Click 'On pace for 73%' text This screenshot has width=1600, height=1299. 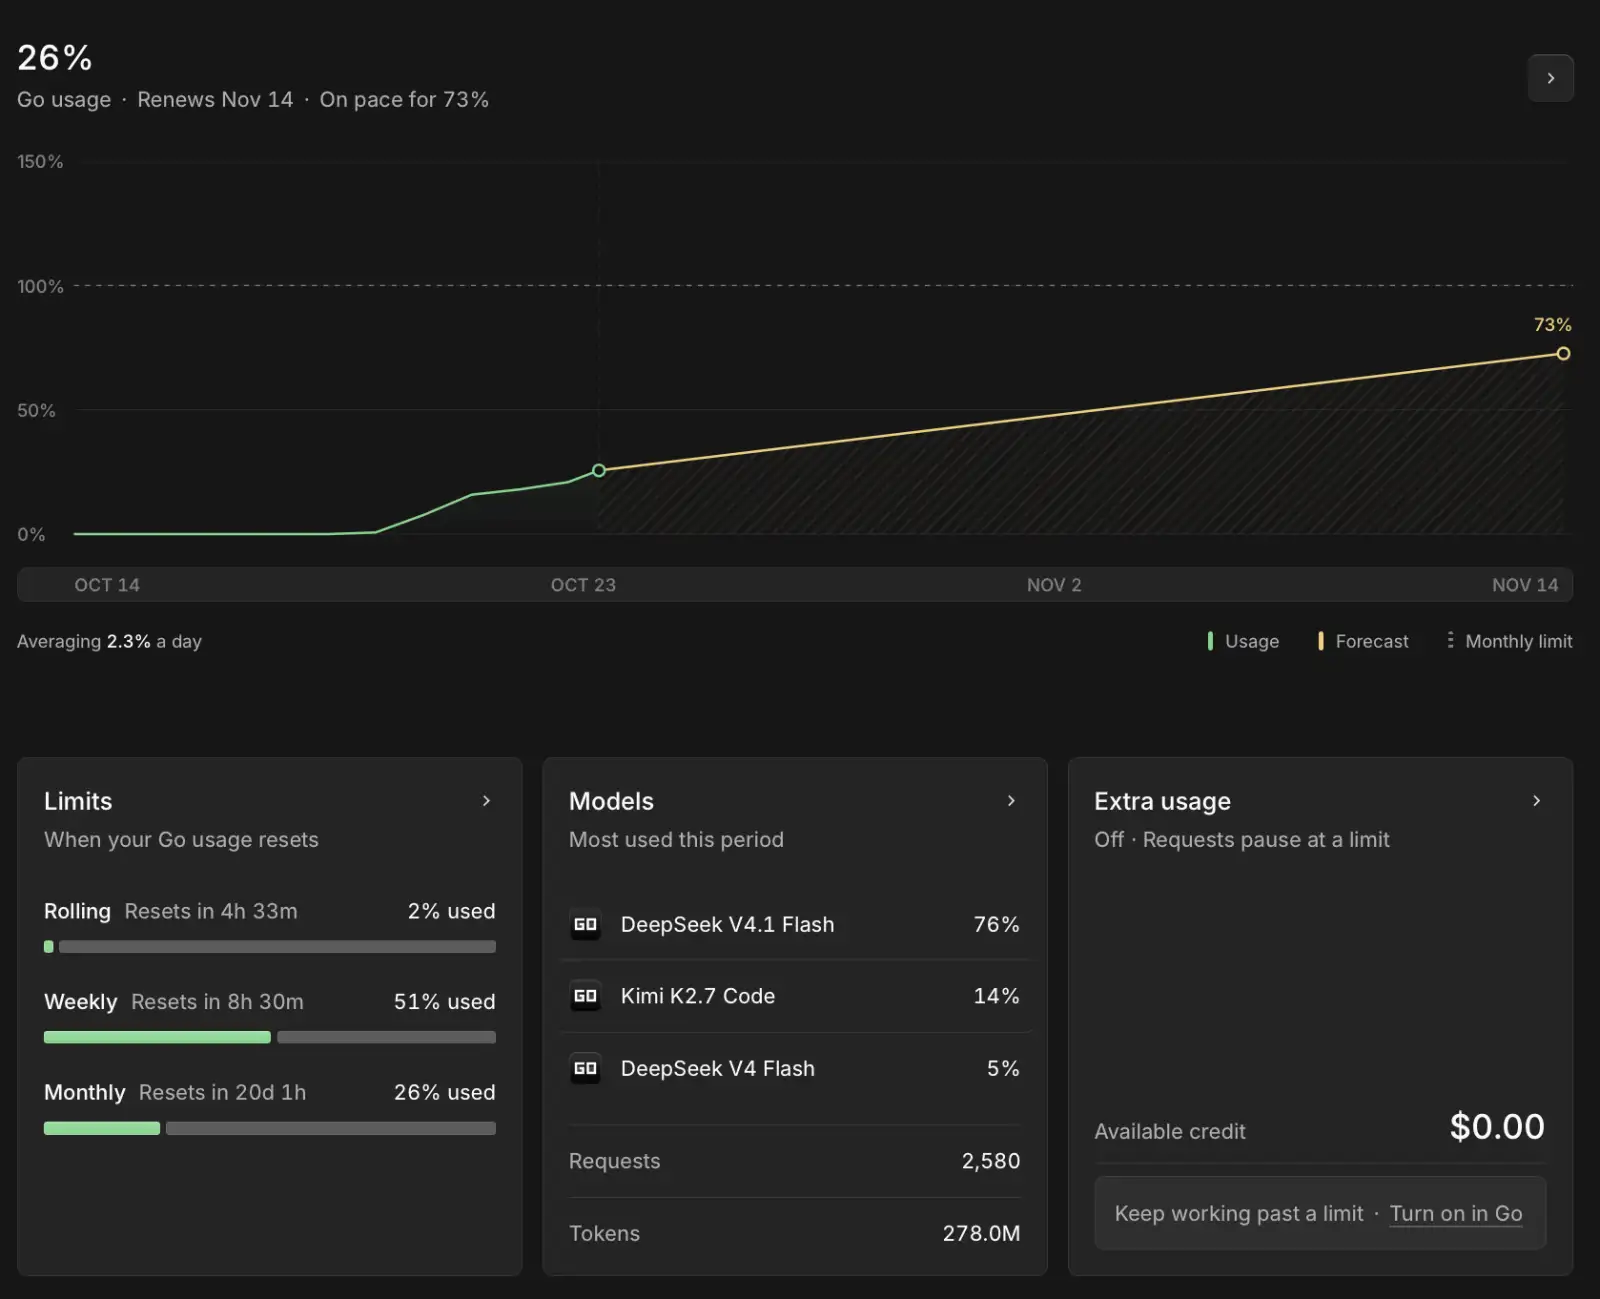click(x=404, y=100)
